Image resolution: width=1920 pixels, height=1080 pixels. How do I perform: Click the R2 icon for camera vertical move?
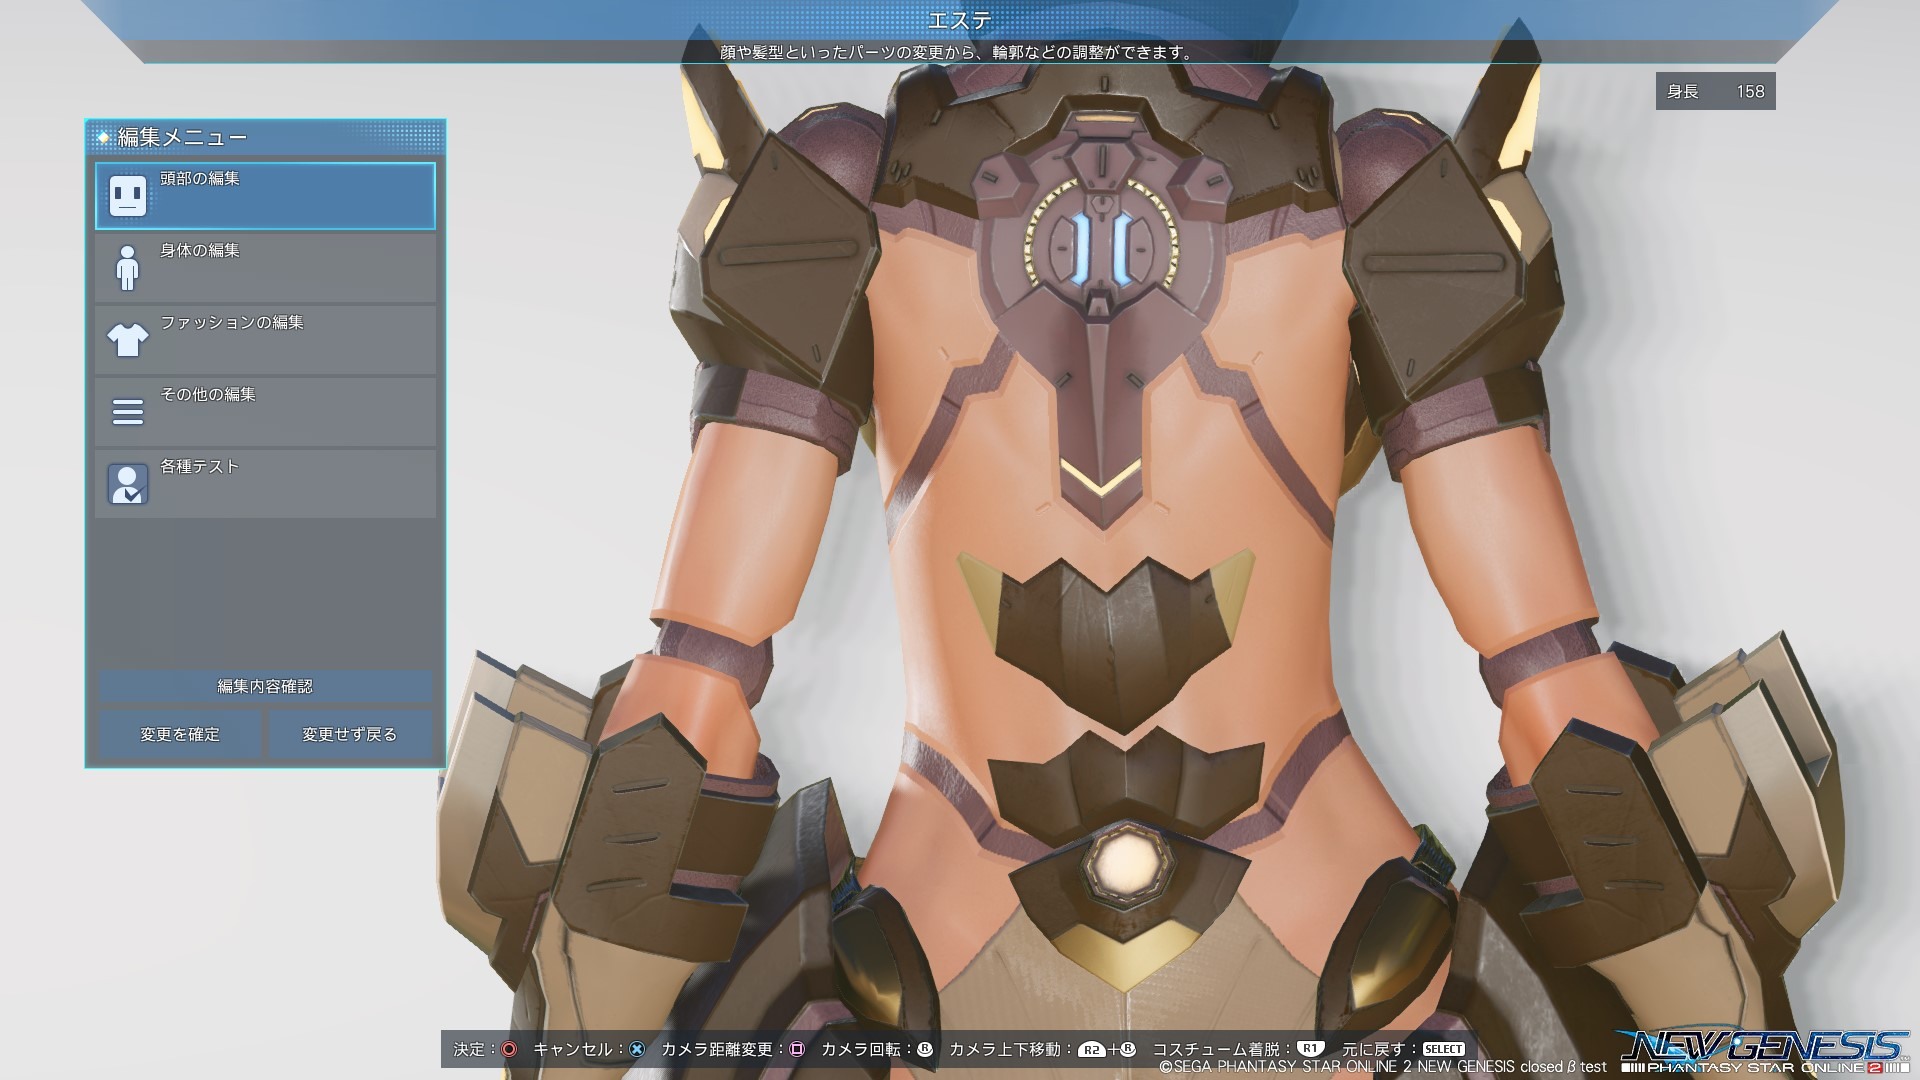tap(1091, 1050)
